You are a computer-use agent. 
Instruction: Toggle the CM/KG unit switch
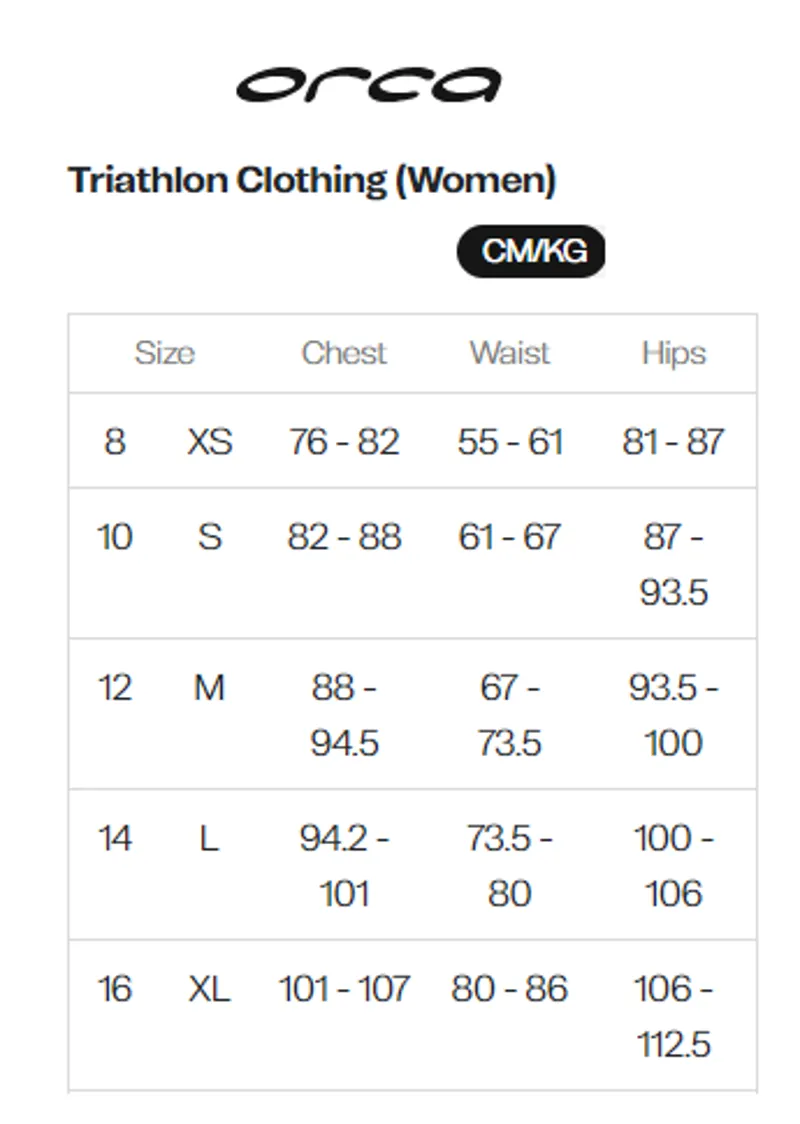pyautogui.click(x=531, y=252)
